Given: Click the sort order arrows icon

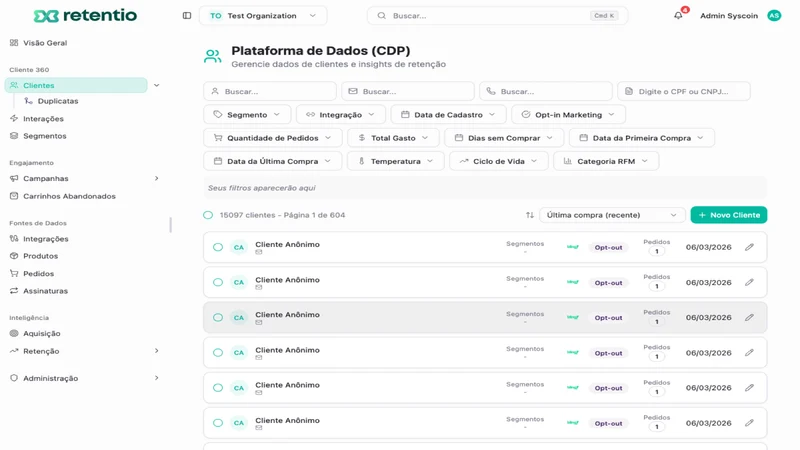Looking at the screenshot, I should [x=530, y=215].
